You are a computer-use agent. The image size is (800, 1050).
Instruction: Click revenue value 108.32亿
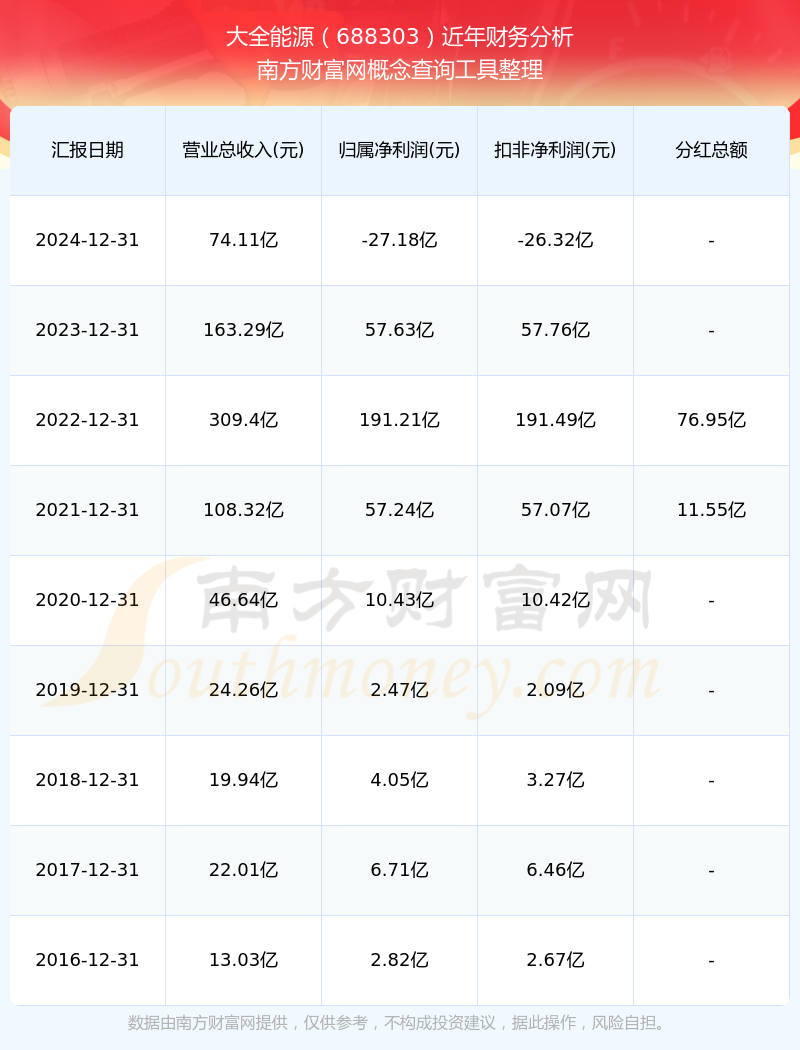click(244, 510)
